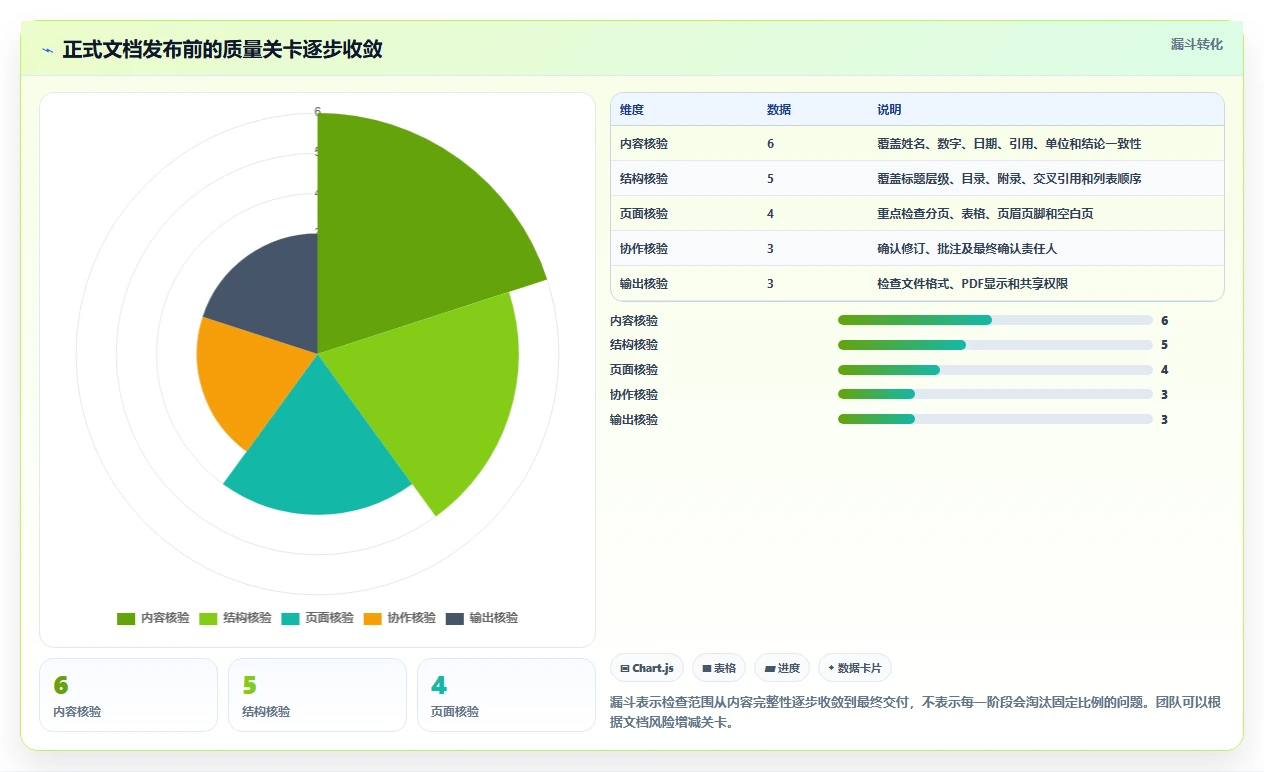This screenshot has width=1264, height=772.
Task: Click the paragraph beginning 漏斗表示检查范围
Action: tap(915, 712)
